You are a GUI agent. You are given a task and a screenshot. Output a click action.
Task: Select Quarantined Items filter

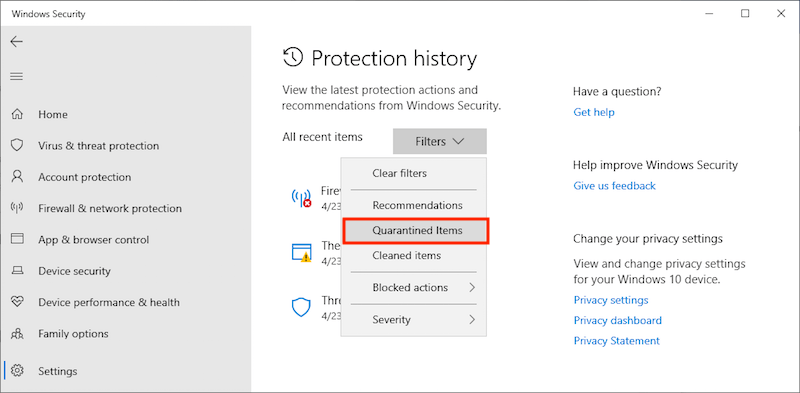[416, 231]
